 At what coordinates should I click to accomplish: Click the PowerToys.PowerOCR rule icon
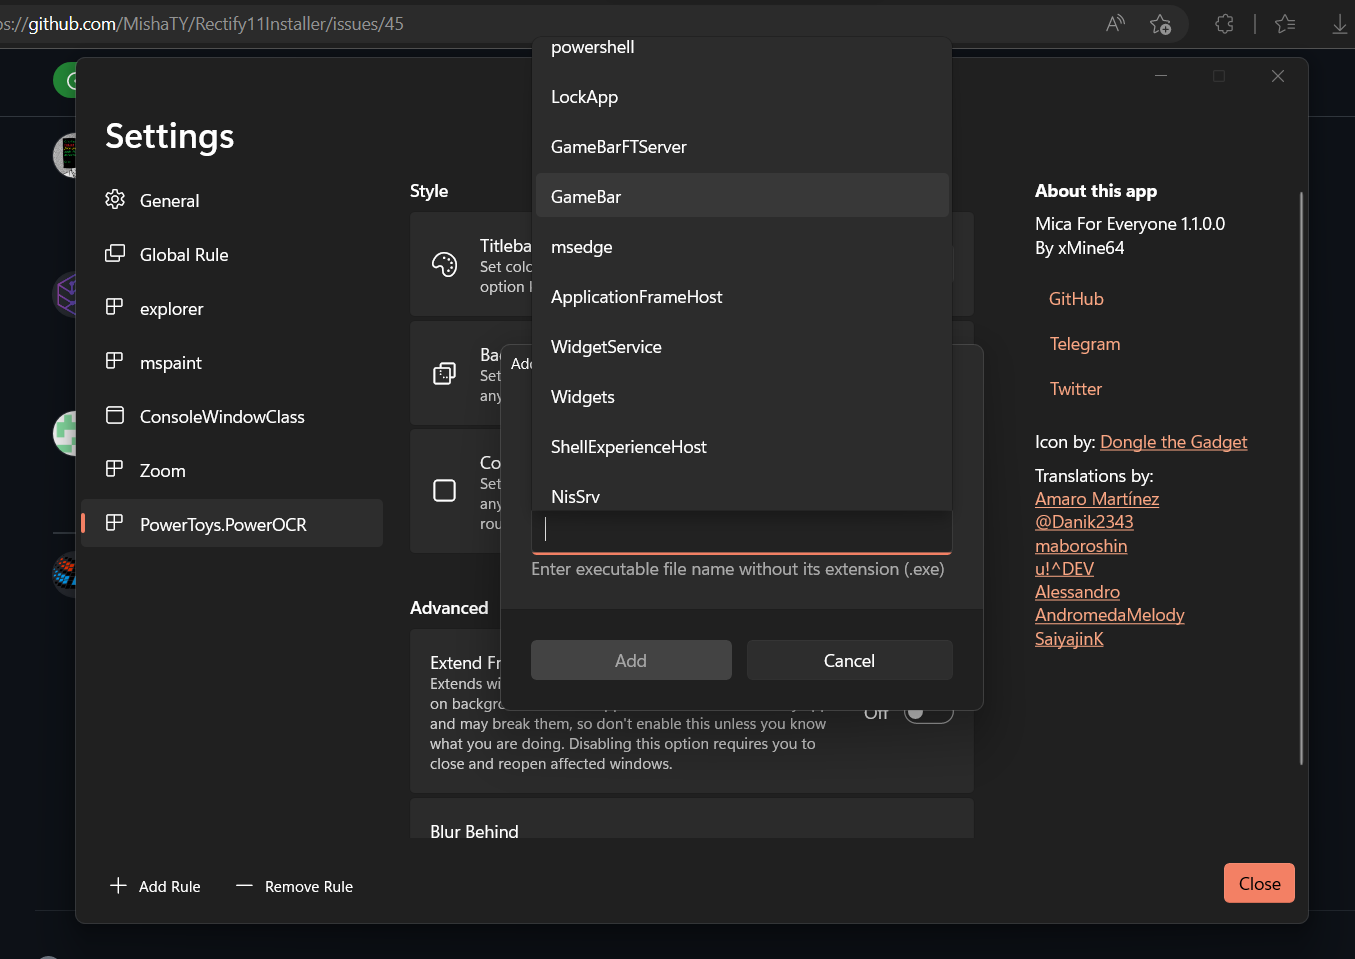click(115, 523)
